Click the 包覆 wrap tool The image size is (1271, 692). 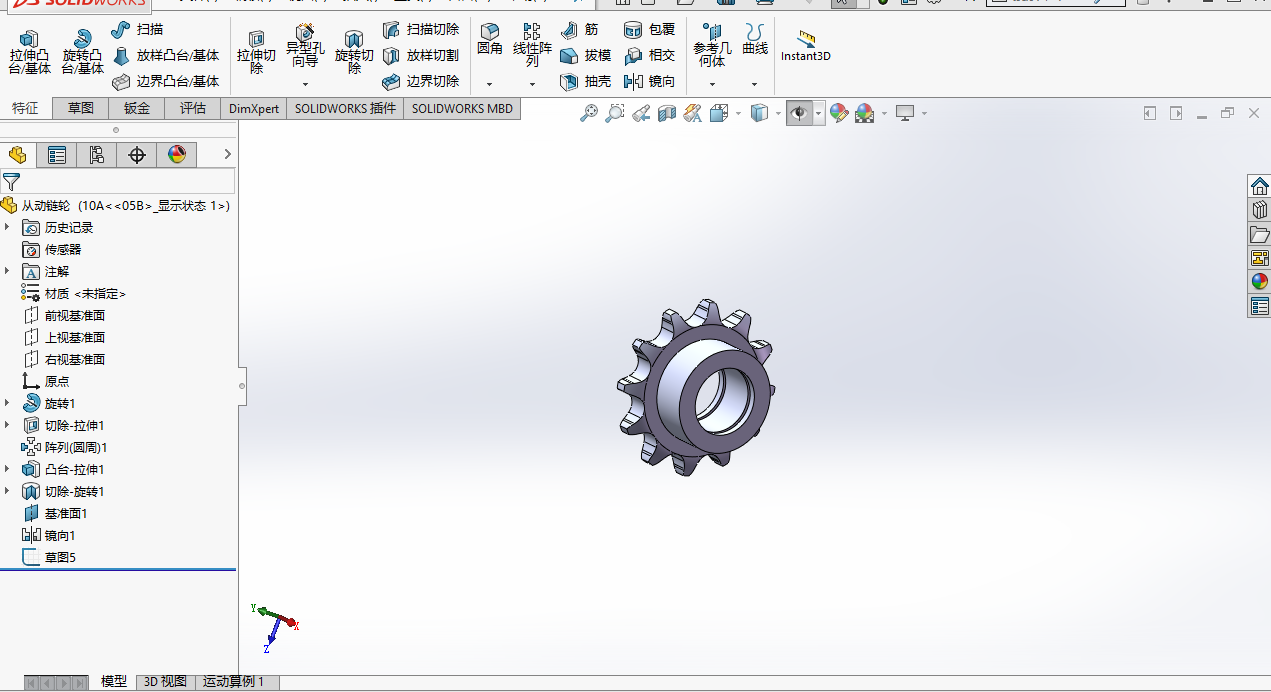tap(649, 29)
